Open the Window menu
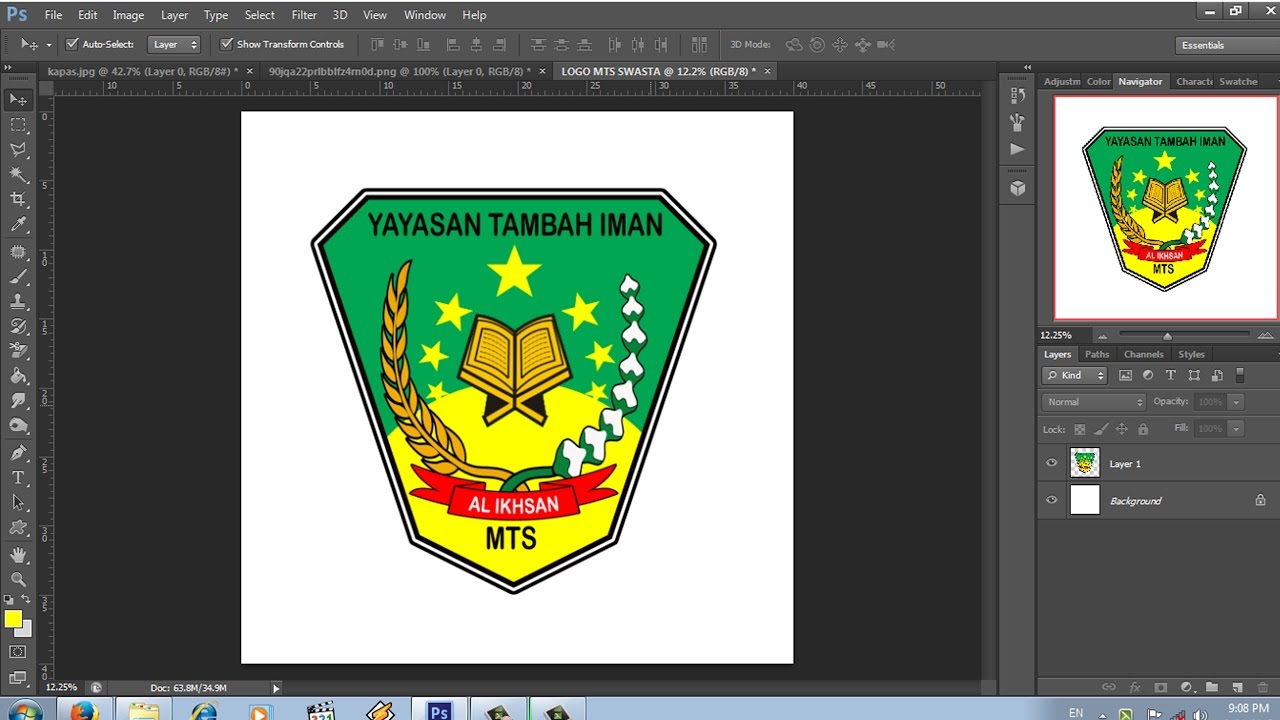 (425, 15)
